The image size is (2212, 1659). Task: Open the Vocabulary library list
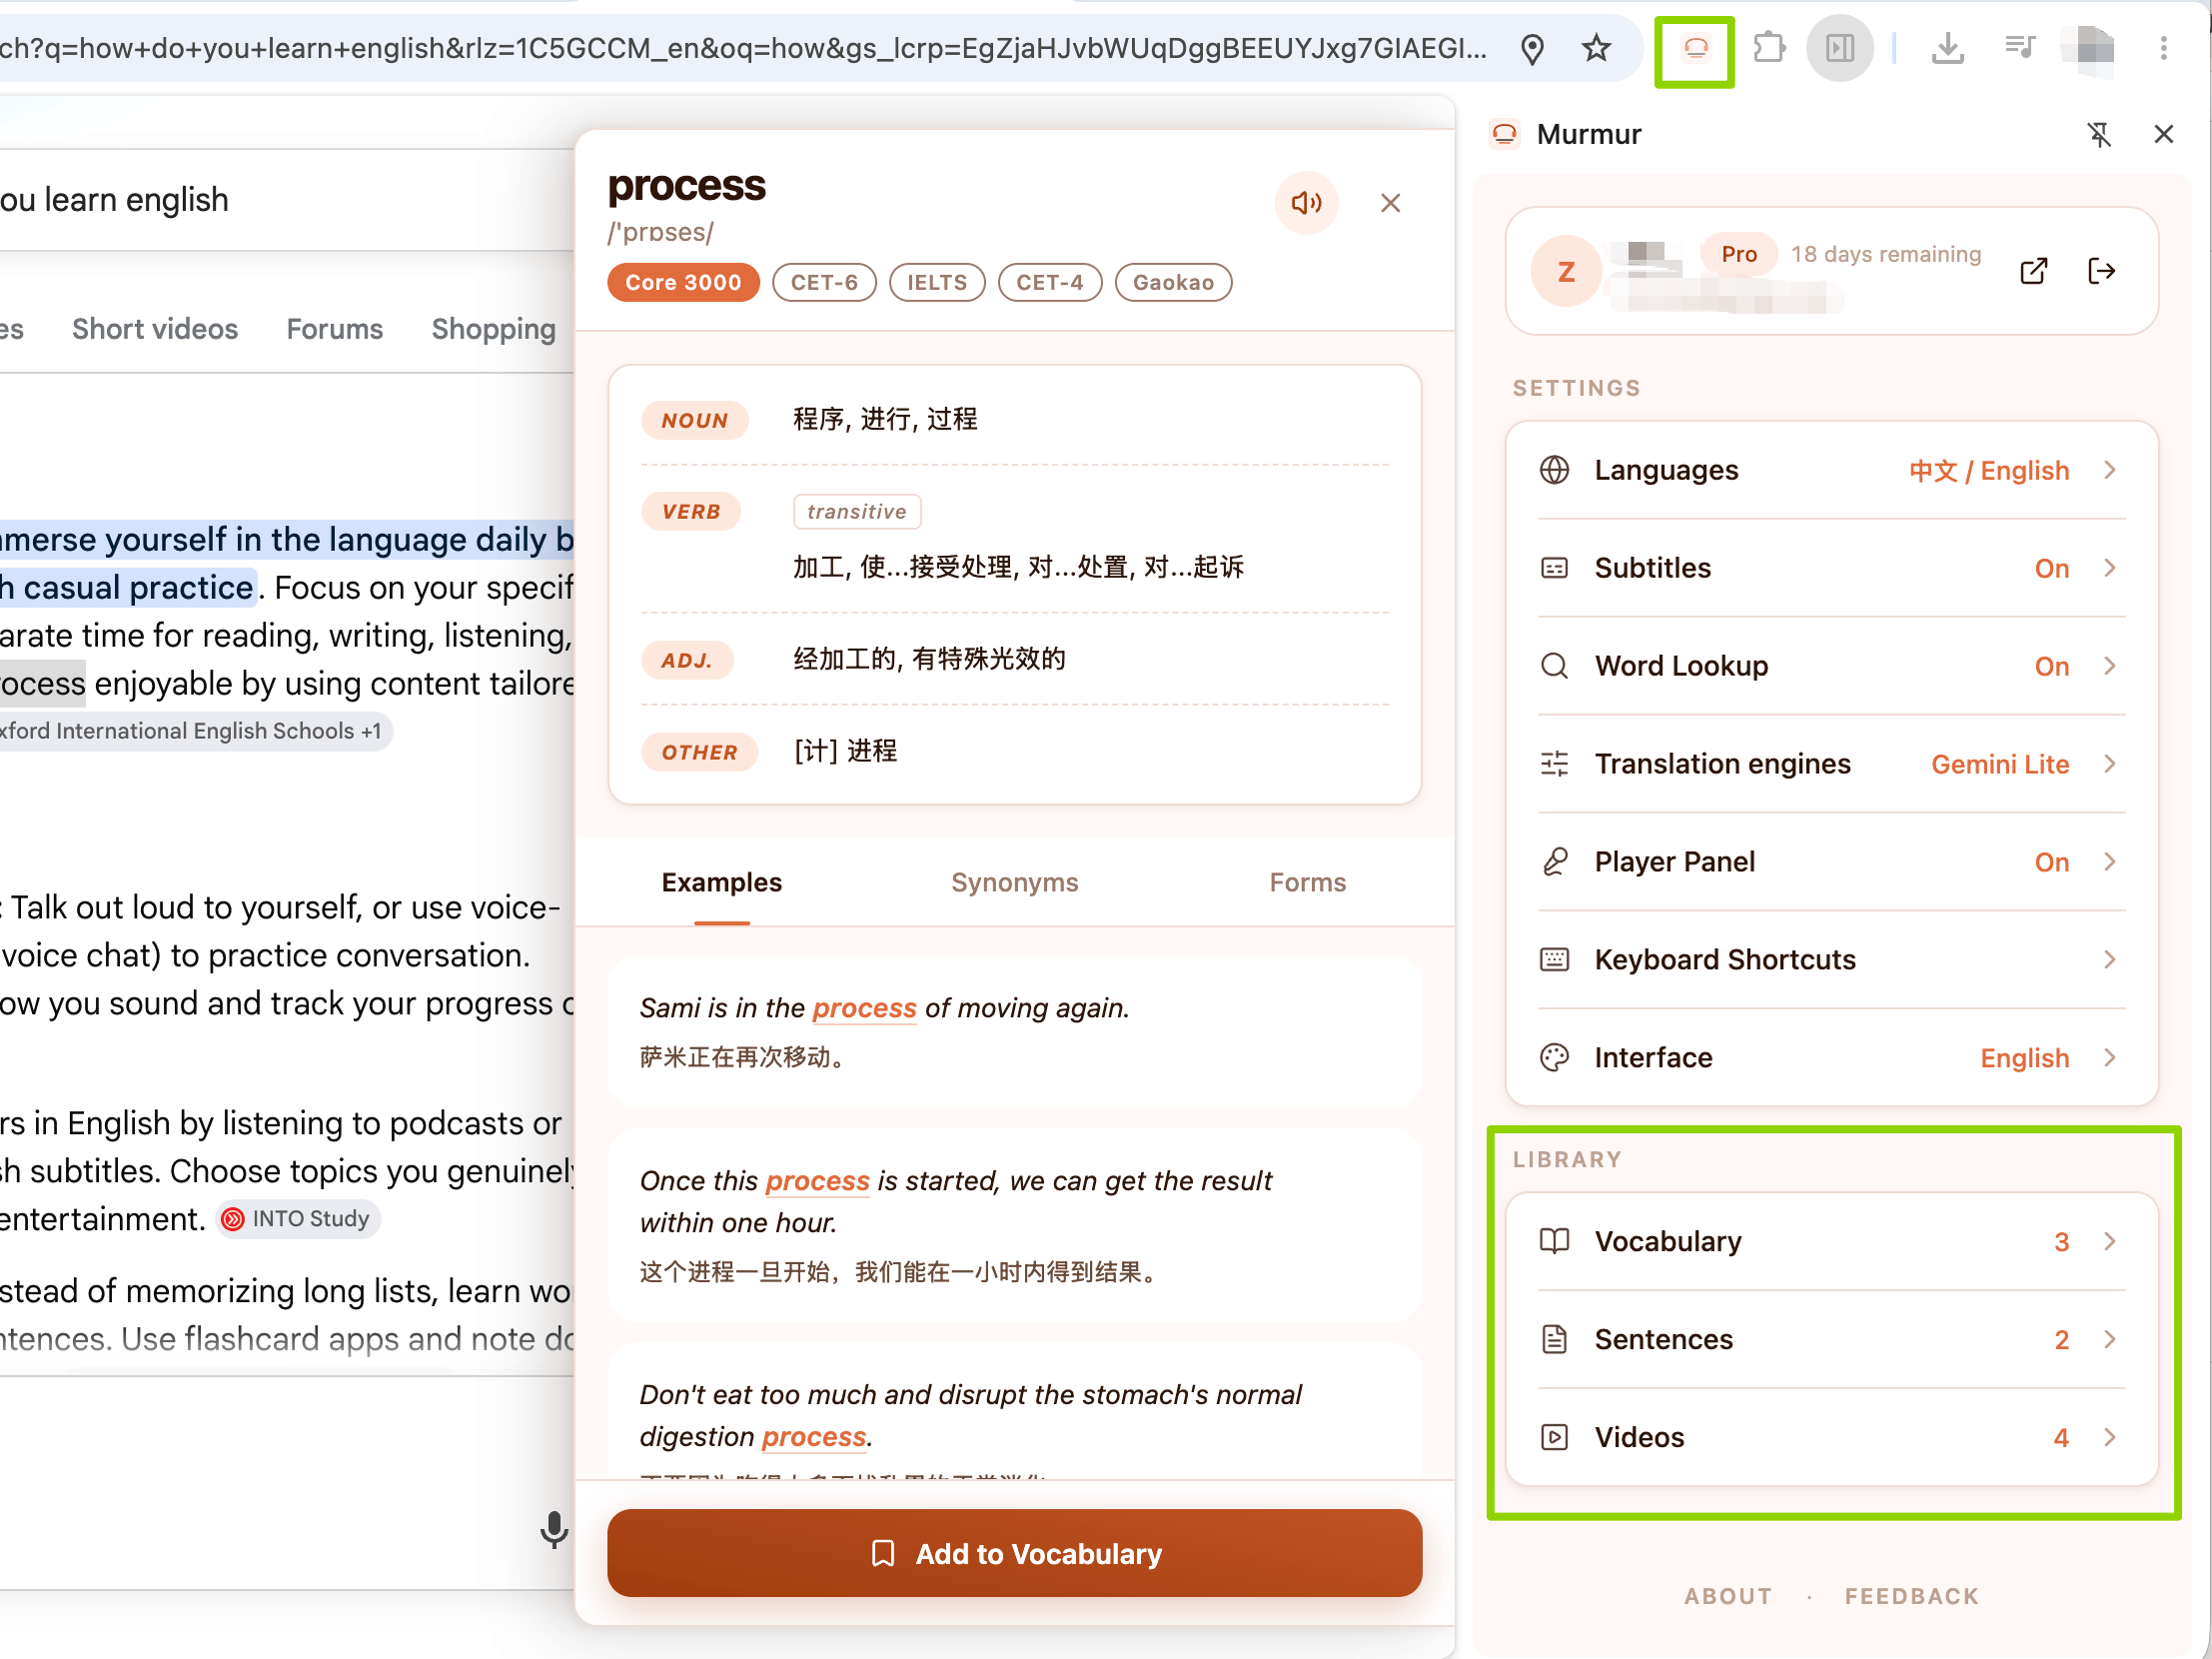(x=1831, y=1241)
